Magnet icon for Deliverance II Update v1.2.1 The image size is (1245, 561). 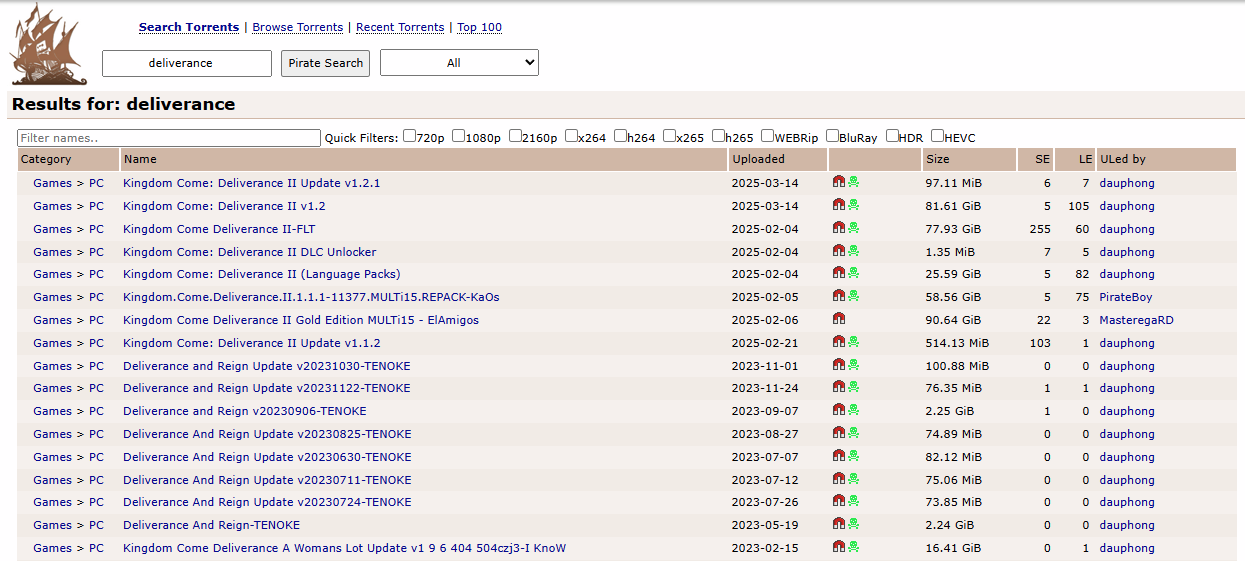(839, 182)
